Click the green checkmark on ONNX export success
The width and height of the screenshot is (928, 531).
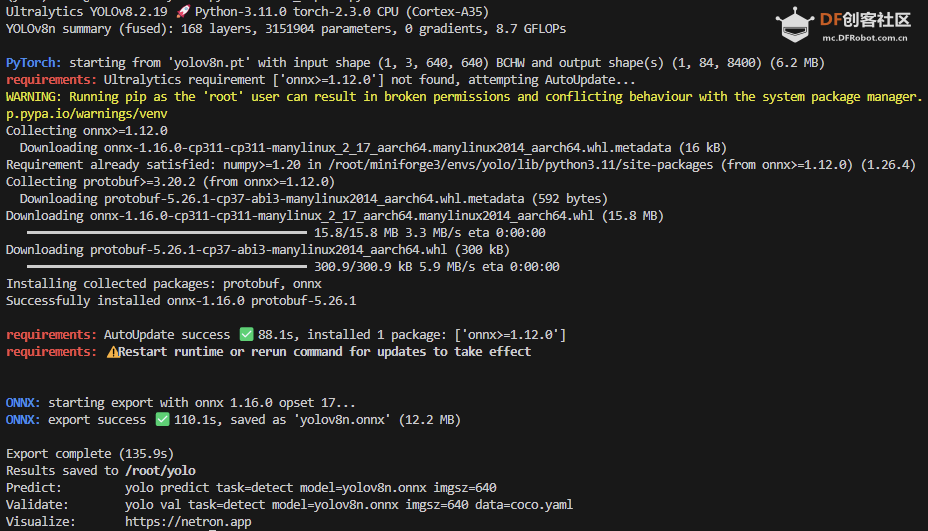(162, 420)
